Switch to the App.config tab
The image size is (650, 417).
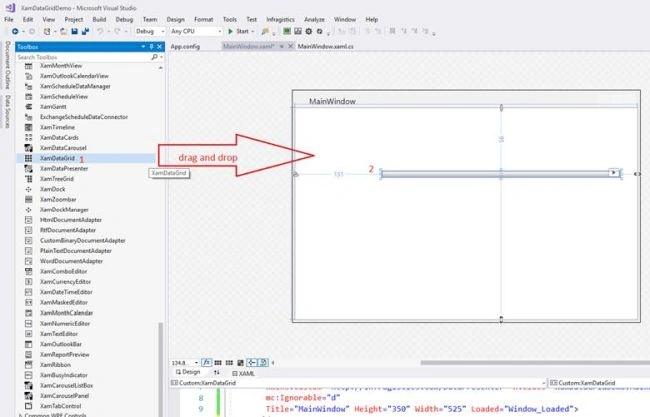point(185,46)
